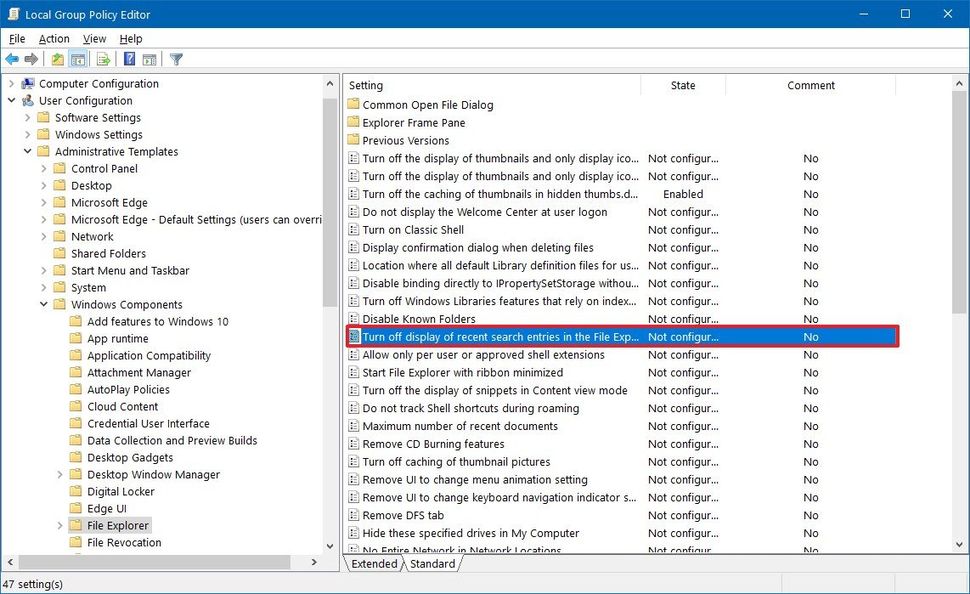This screenshot has height=594, width=970.
Task: Open Help using the question mark icon
Action: 128,58
